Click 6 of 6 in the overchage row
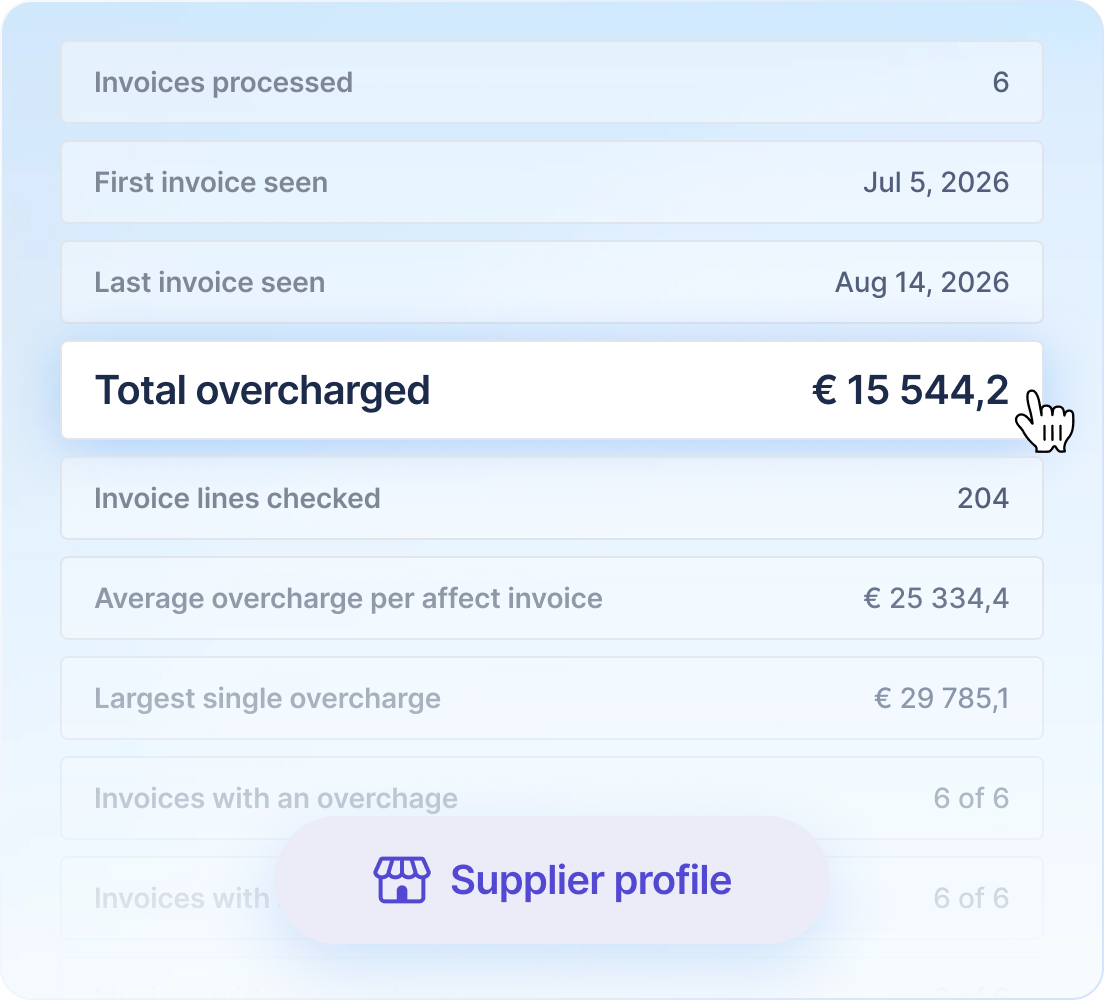Viewport: 1104px width, 1000px height. pyautogui.click(x=971, y=799)
